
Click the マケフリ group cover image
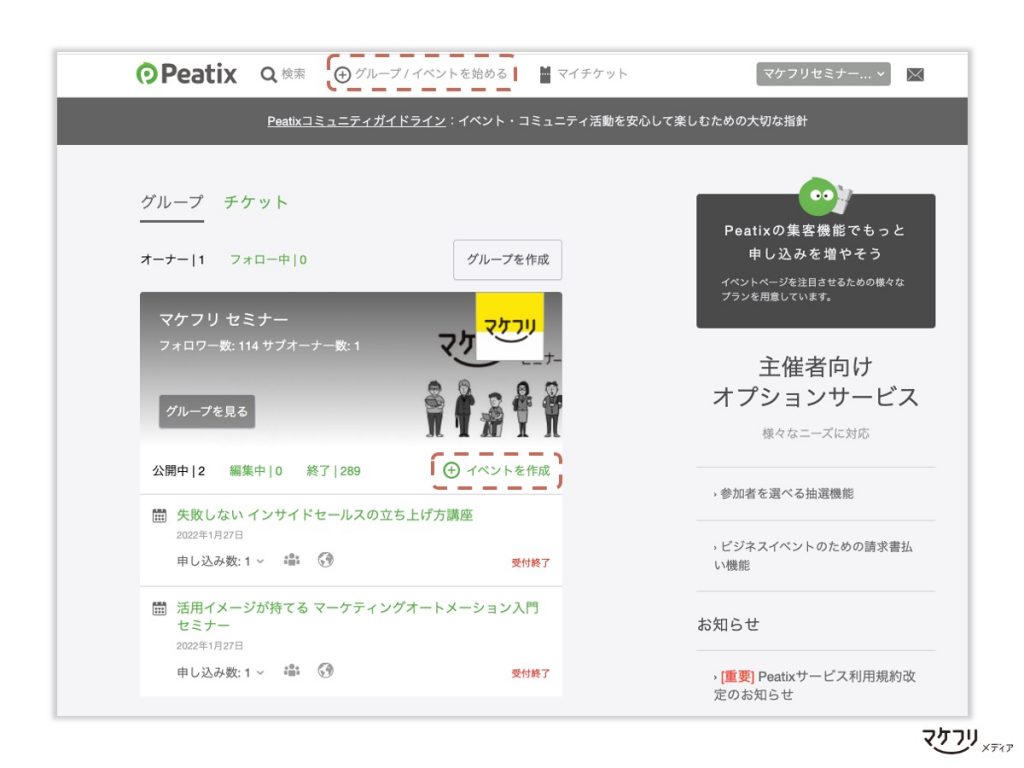pos(510,323)
